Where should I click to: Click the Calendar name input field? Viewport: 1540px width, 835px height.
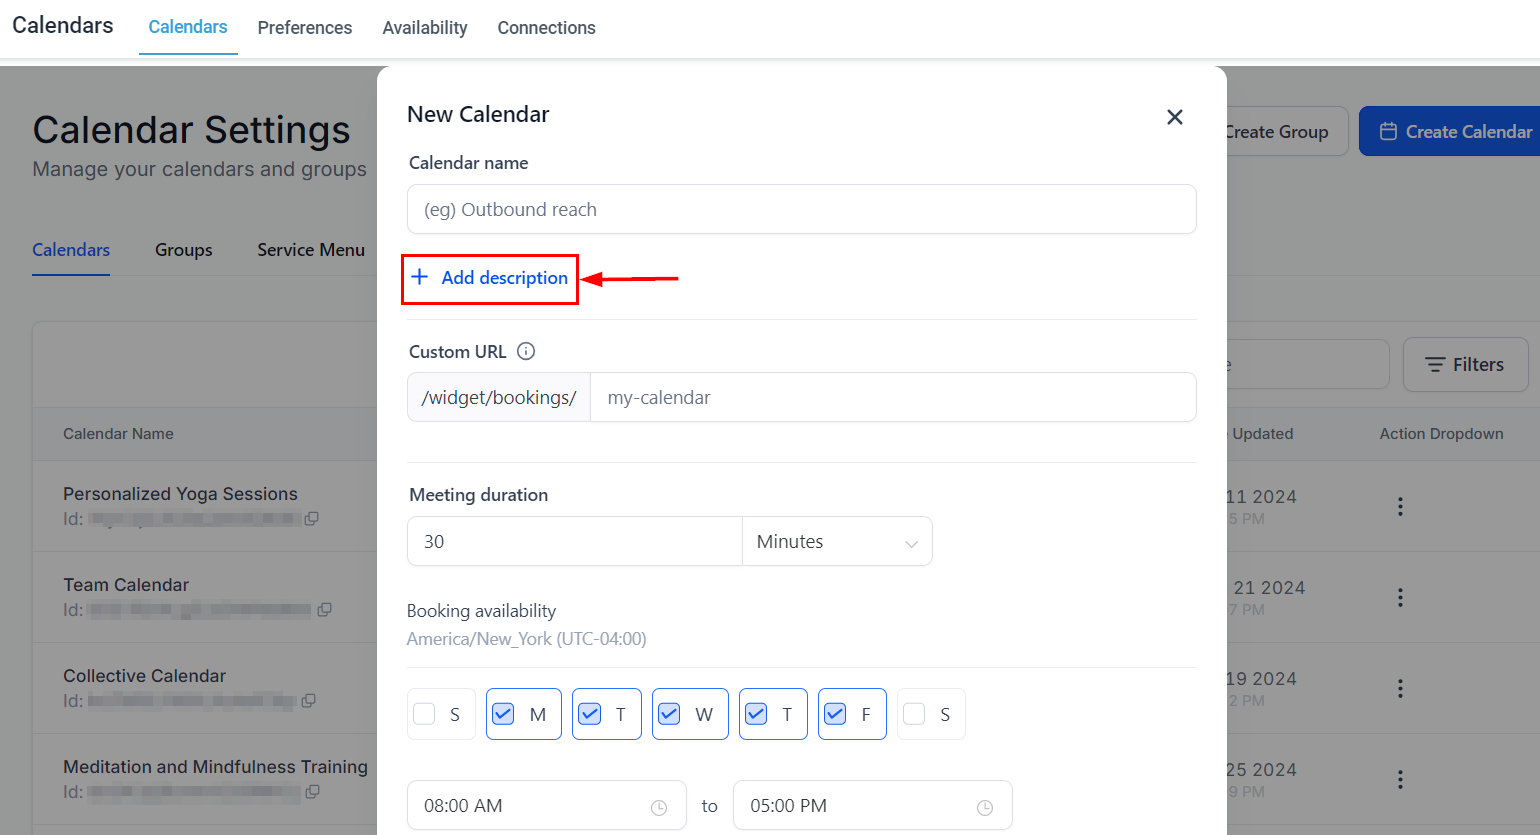801,209
